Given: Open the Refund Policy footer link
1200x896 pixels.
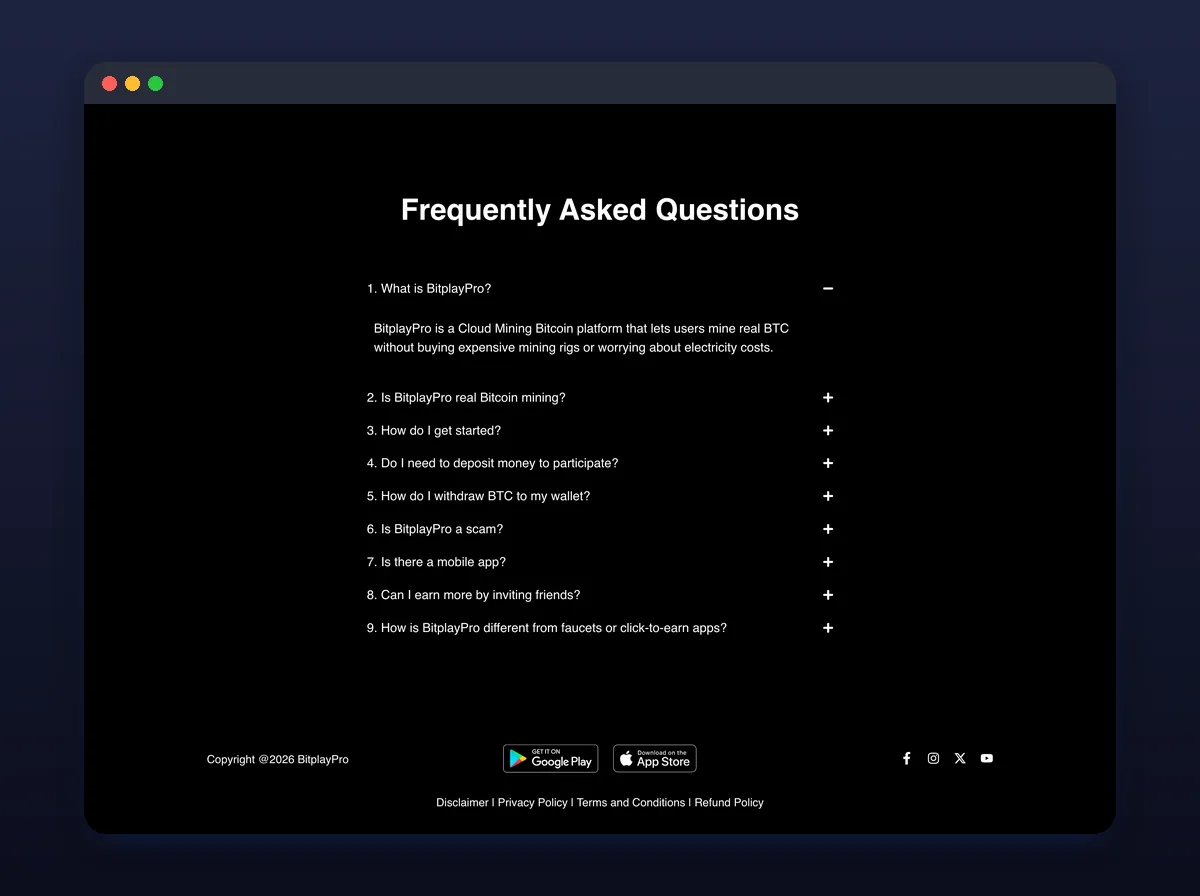Looking at the screenshot, I should click(729, 803).
